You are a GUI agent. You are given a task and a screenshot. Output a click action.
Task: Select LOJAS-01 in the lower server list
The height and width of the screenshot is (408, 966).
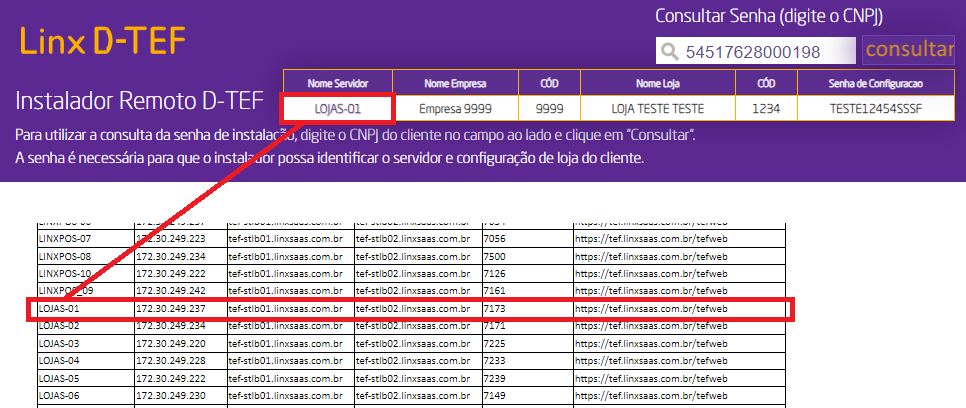pos(59,308)
